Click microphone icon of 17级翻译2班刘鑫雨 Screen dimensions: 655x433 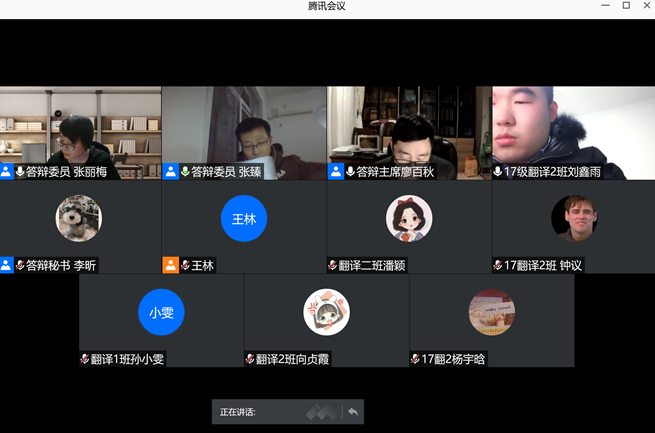pos(498,172)
